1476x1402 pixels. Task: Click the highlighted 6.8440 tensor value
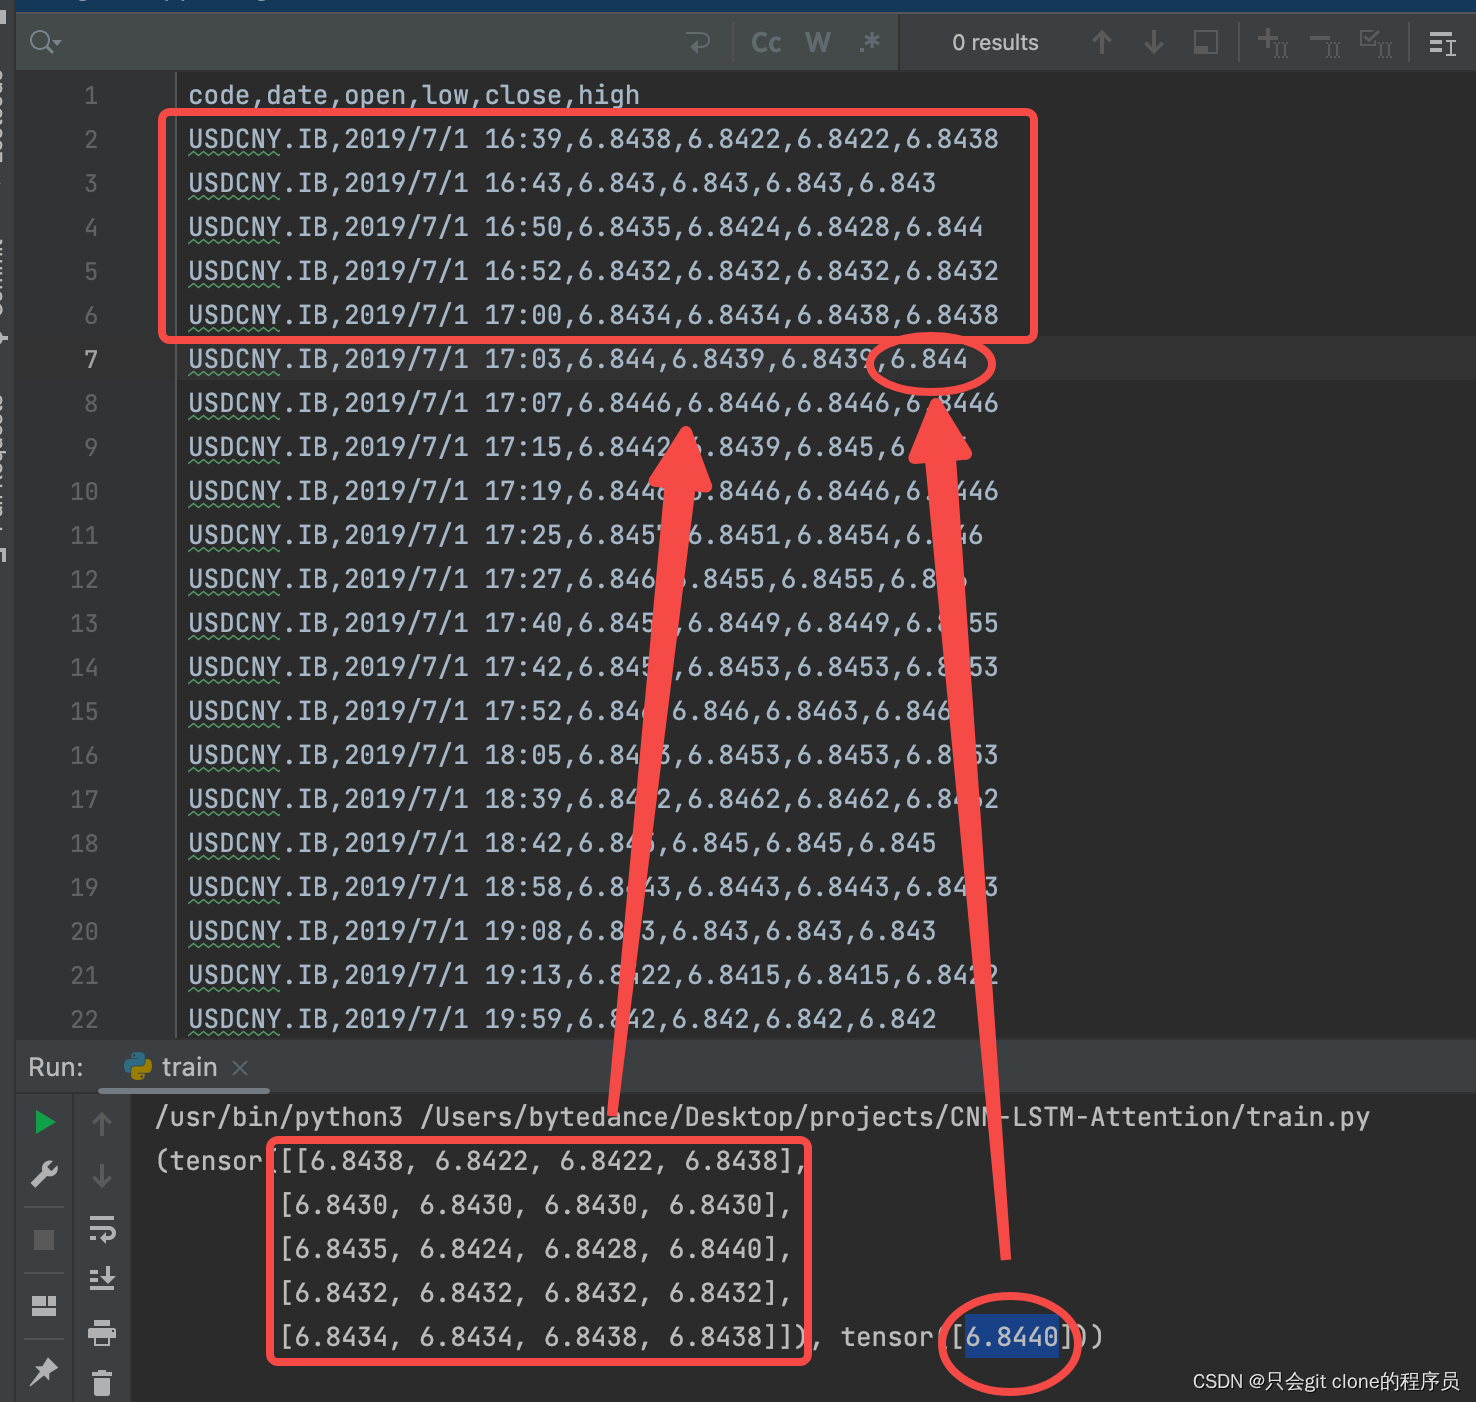[x=1011, y=1337]
